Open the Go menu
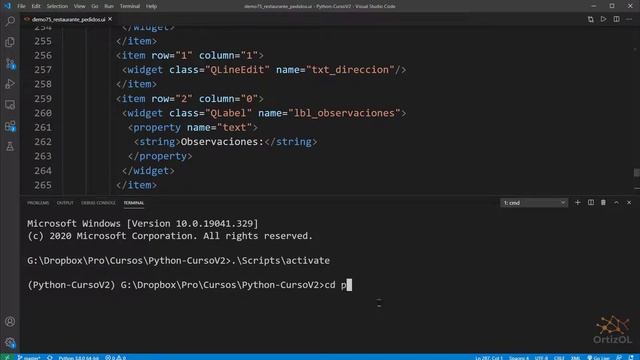The height and width of the screenshot is (360, 640). tap(95, 6)
